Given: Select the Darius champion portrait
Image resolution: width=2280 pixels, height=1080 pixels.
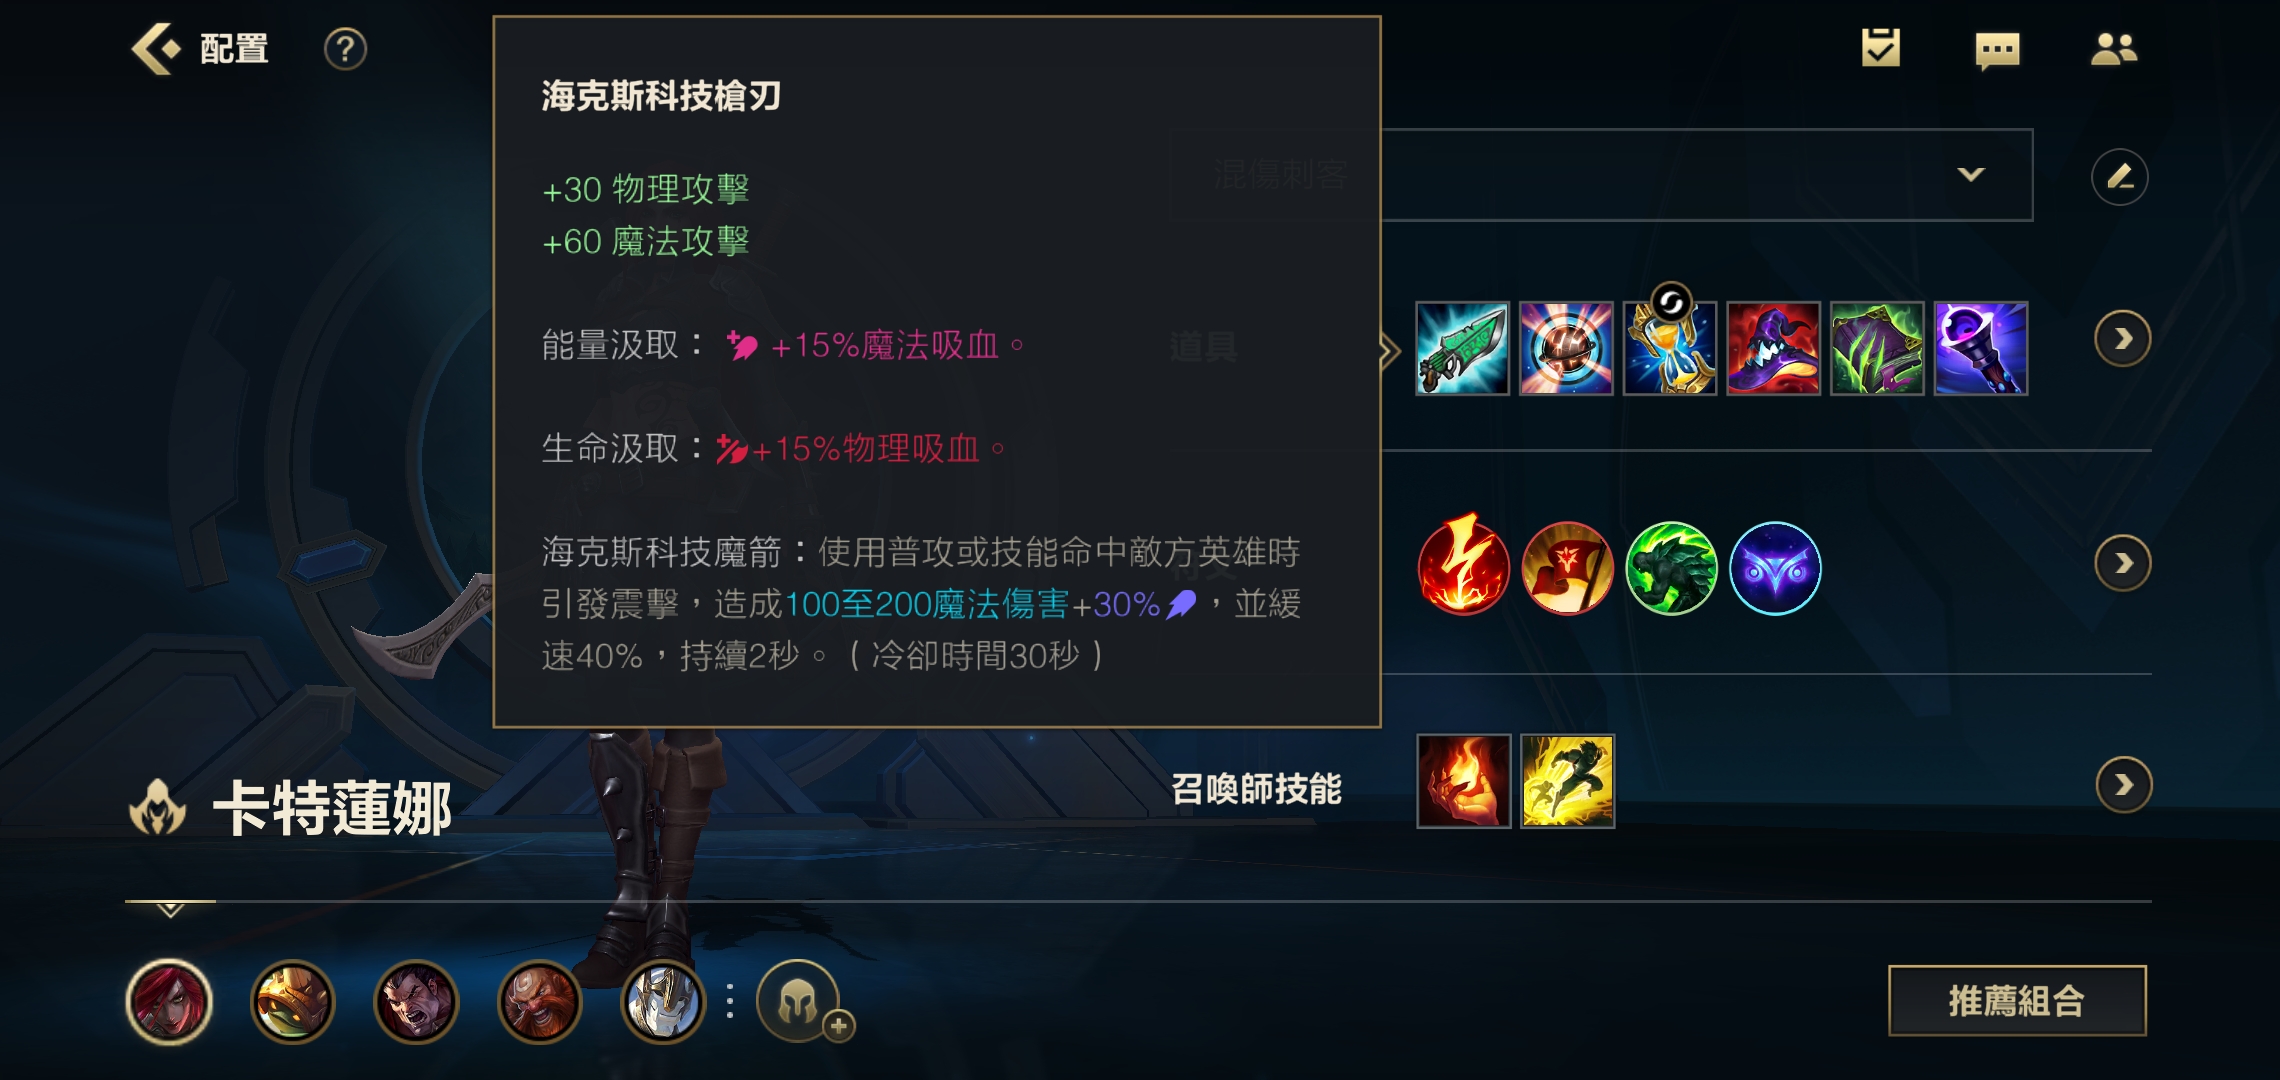Looking at the screenshot, I should pyautogui.click(x=416, y=1002).
